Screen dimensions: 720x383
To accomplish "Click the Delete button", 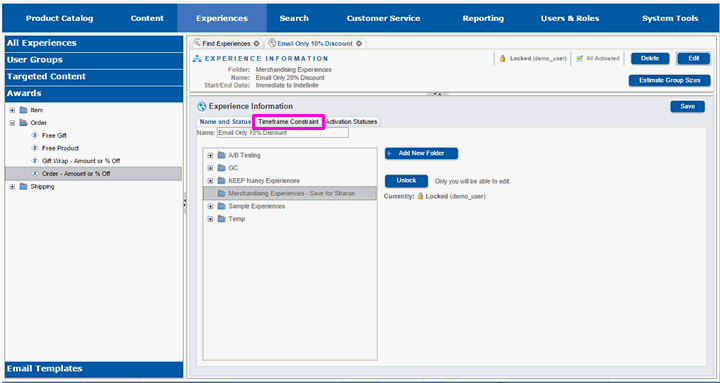I will point(650,58).
